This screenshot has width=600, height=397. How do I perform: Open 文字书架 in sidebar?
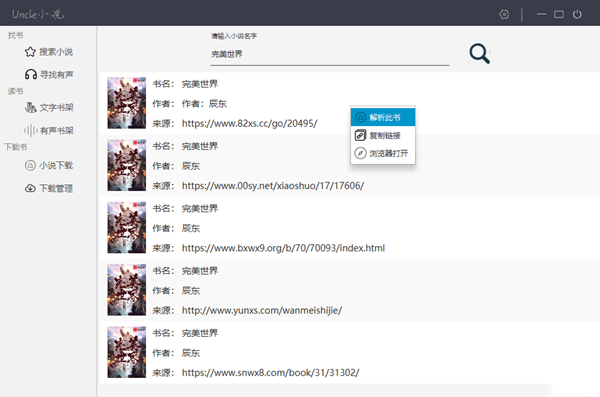(x=49, y=108)
